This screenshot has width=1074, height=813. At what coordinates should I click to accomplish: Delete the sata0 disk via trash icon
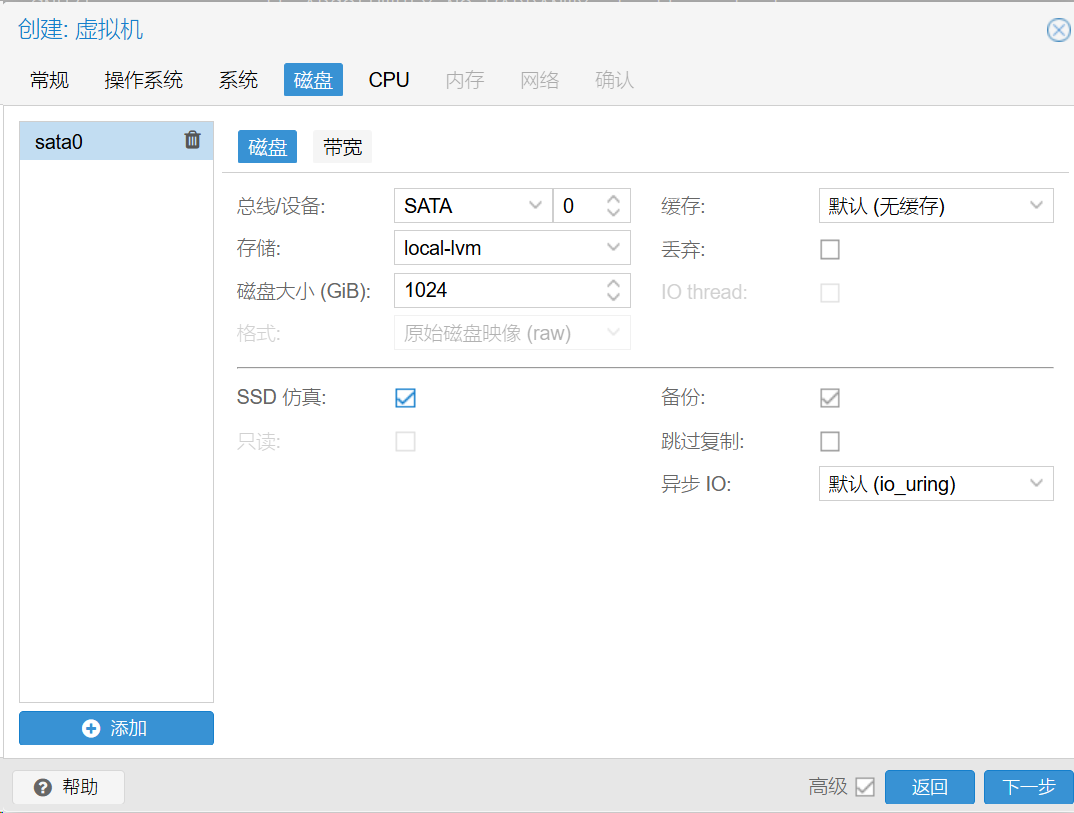pos(192,140)
